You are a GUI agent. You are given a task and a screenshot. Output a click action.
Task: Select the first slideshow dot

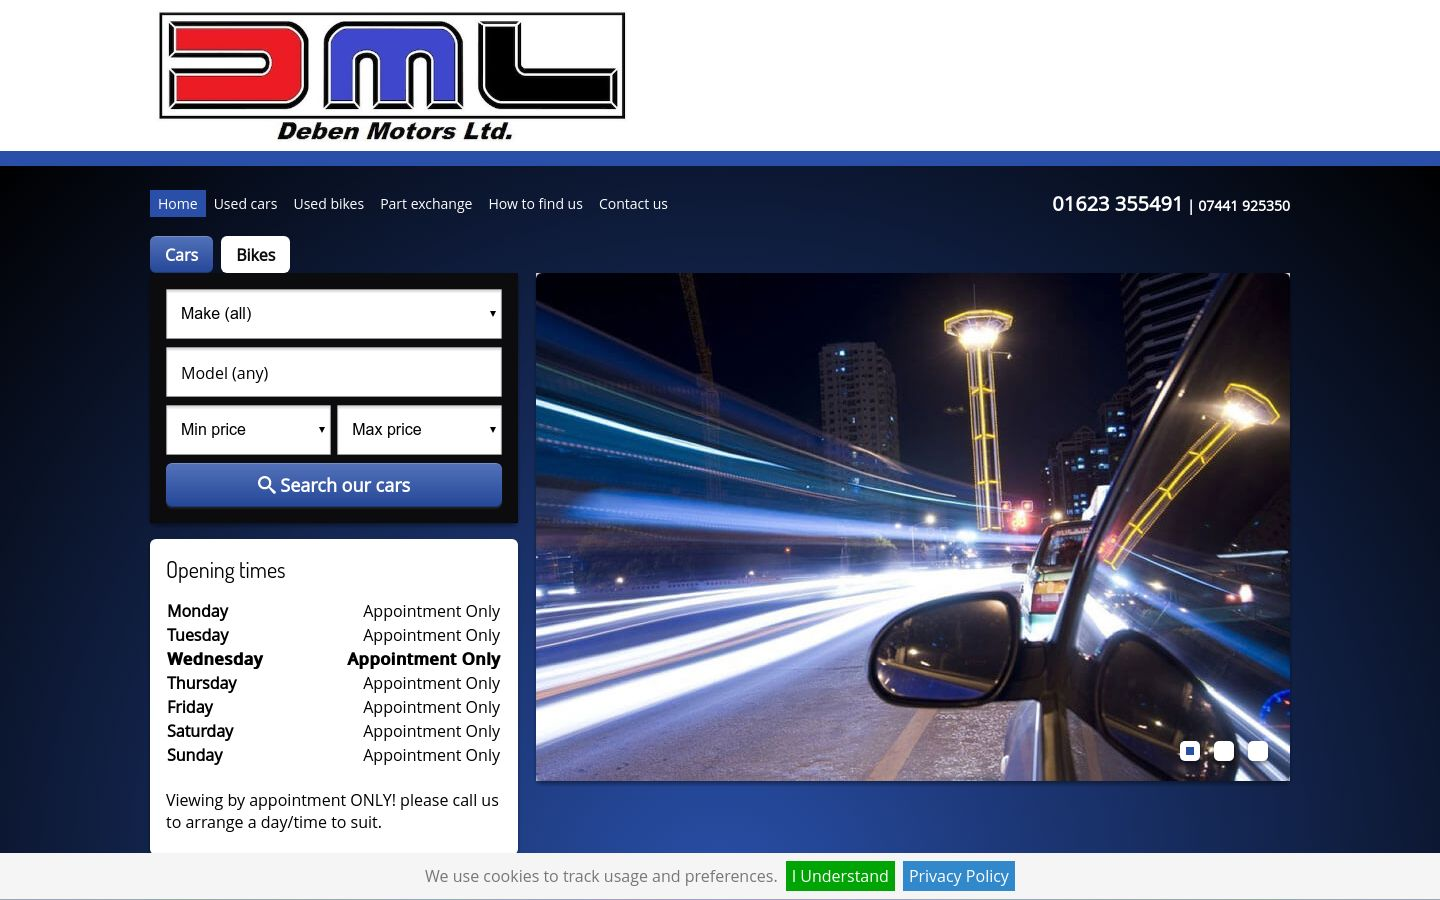[x=1190, y=751]
